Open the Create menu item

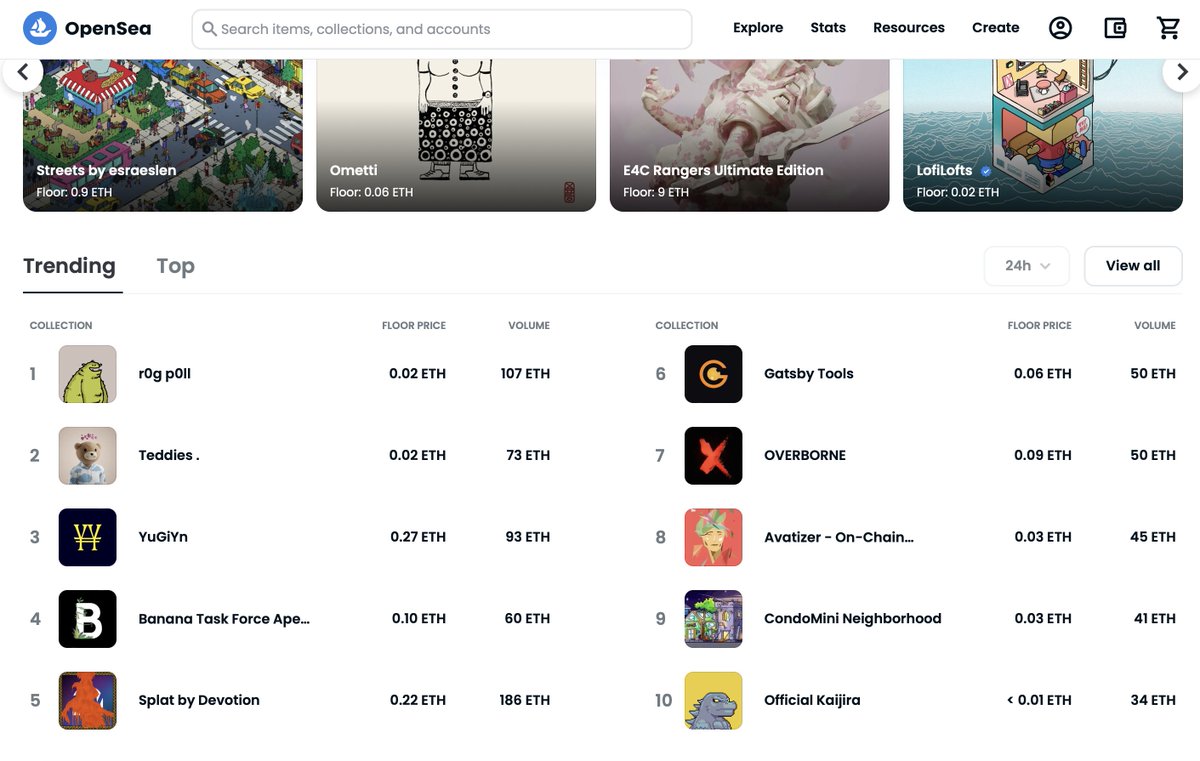[x=996, y=28]
